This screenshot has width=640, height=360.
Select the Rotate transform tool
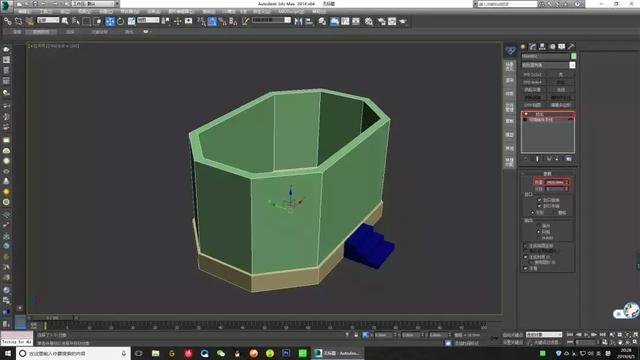pos(121,21)
